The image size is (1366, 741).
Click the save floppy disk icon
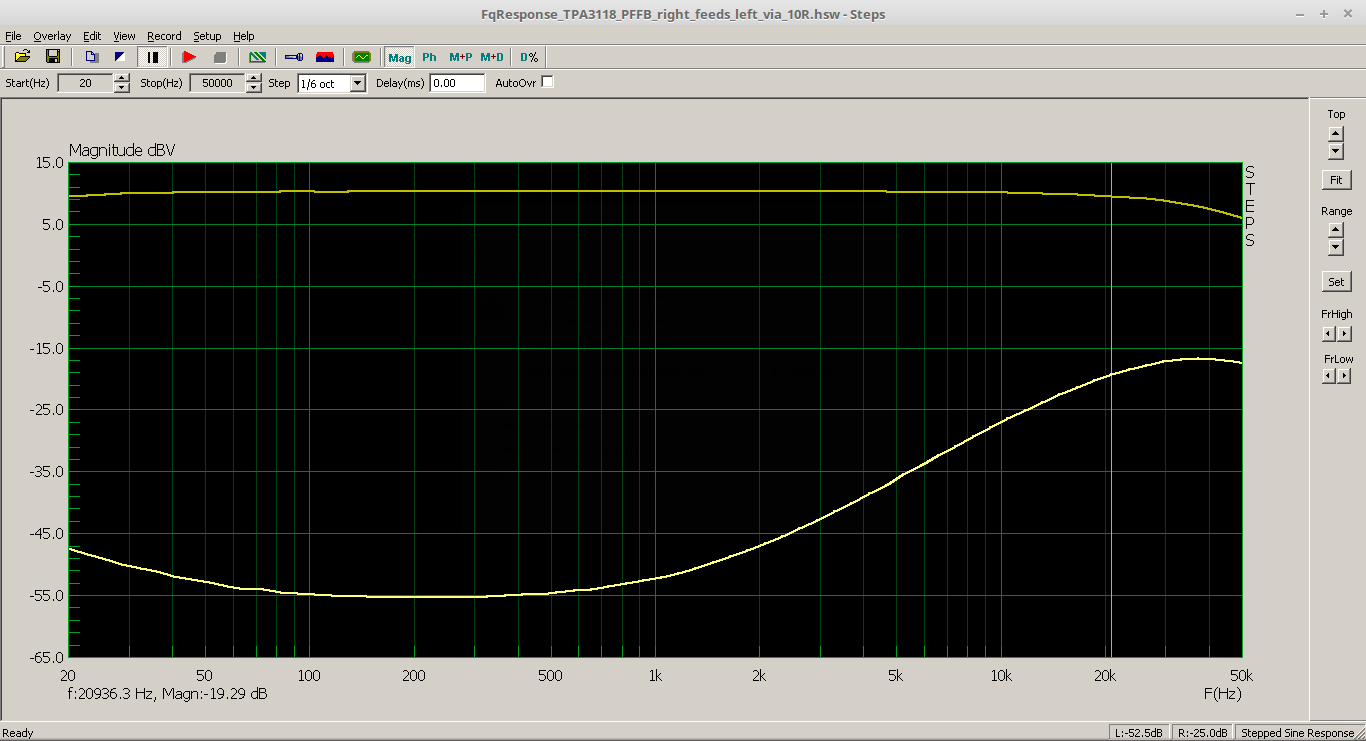(53, 57)
